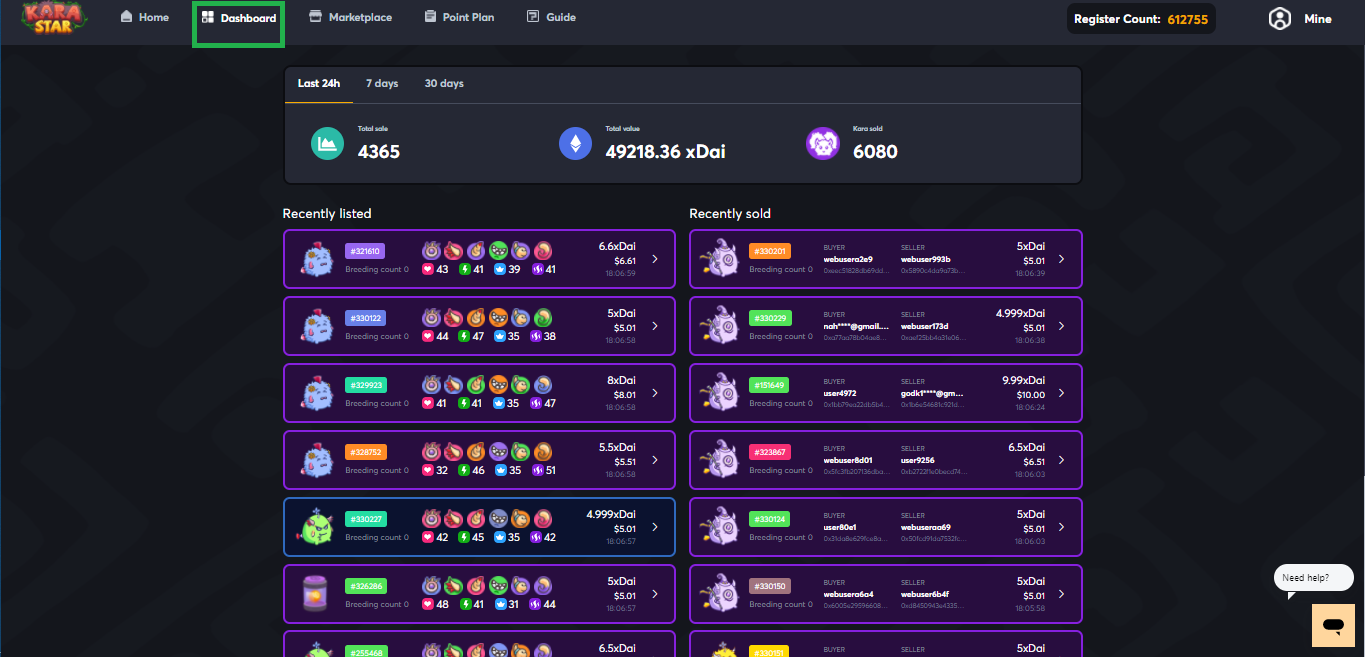This screenshot has width=1365, height=657.
Task: Expand sold item #330201 chevron arrow
Action: [x=1061, y=259]
